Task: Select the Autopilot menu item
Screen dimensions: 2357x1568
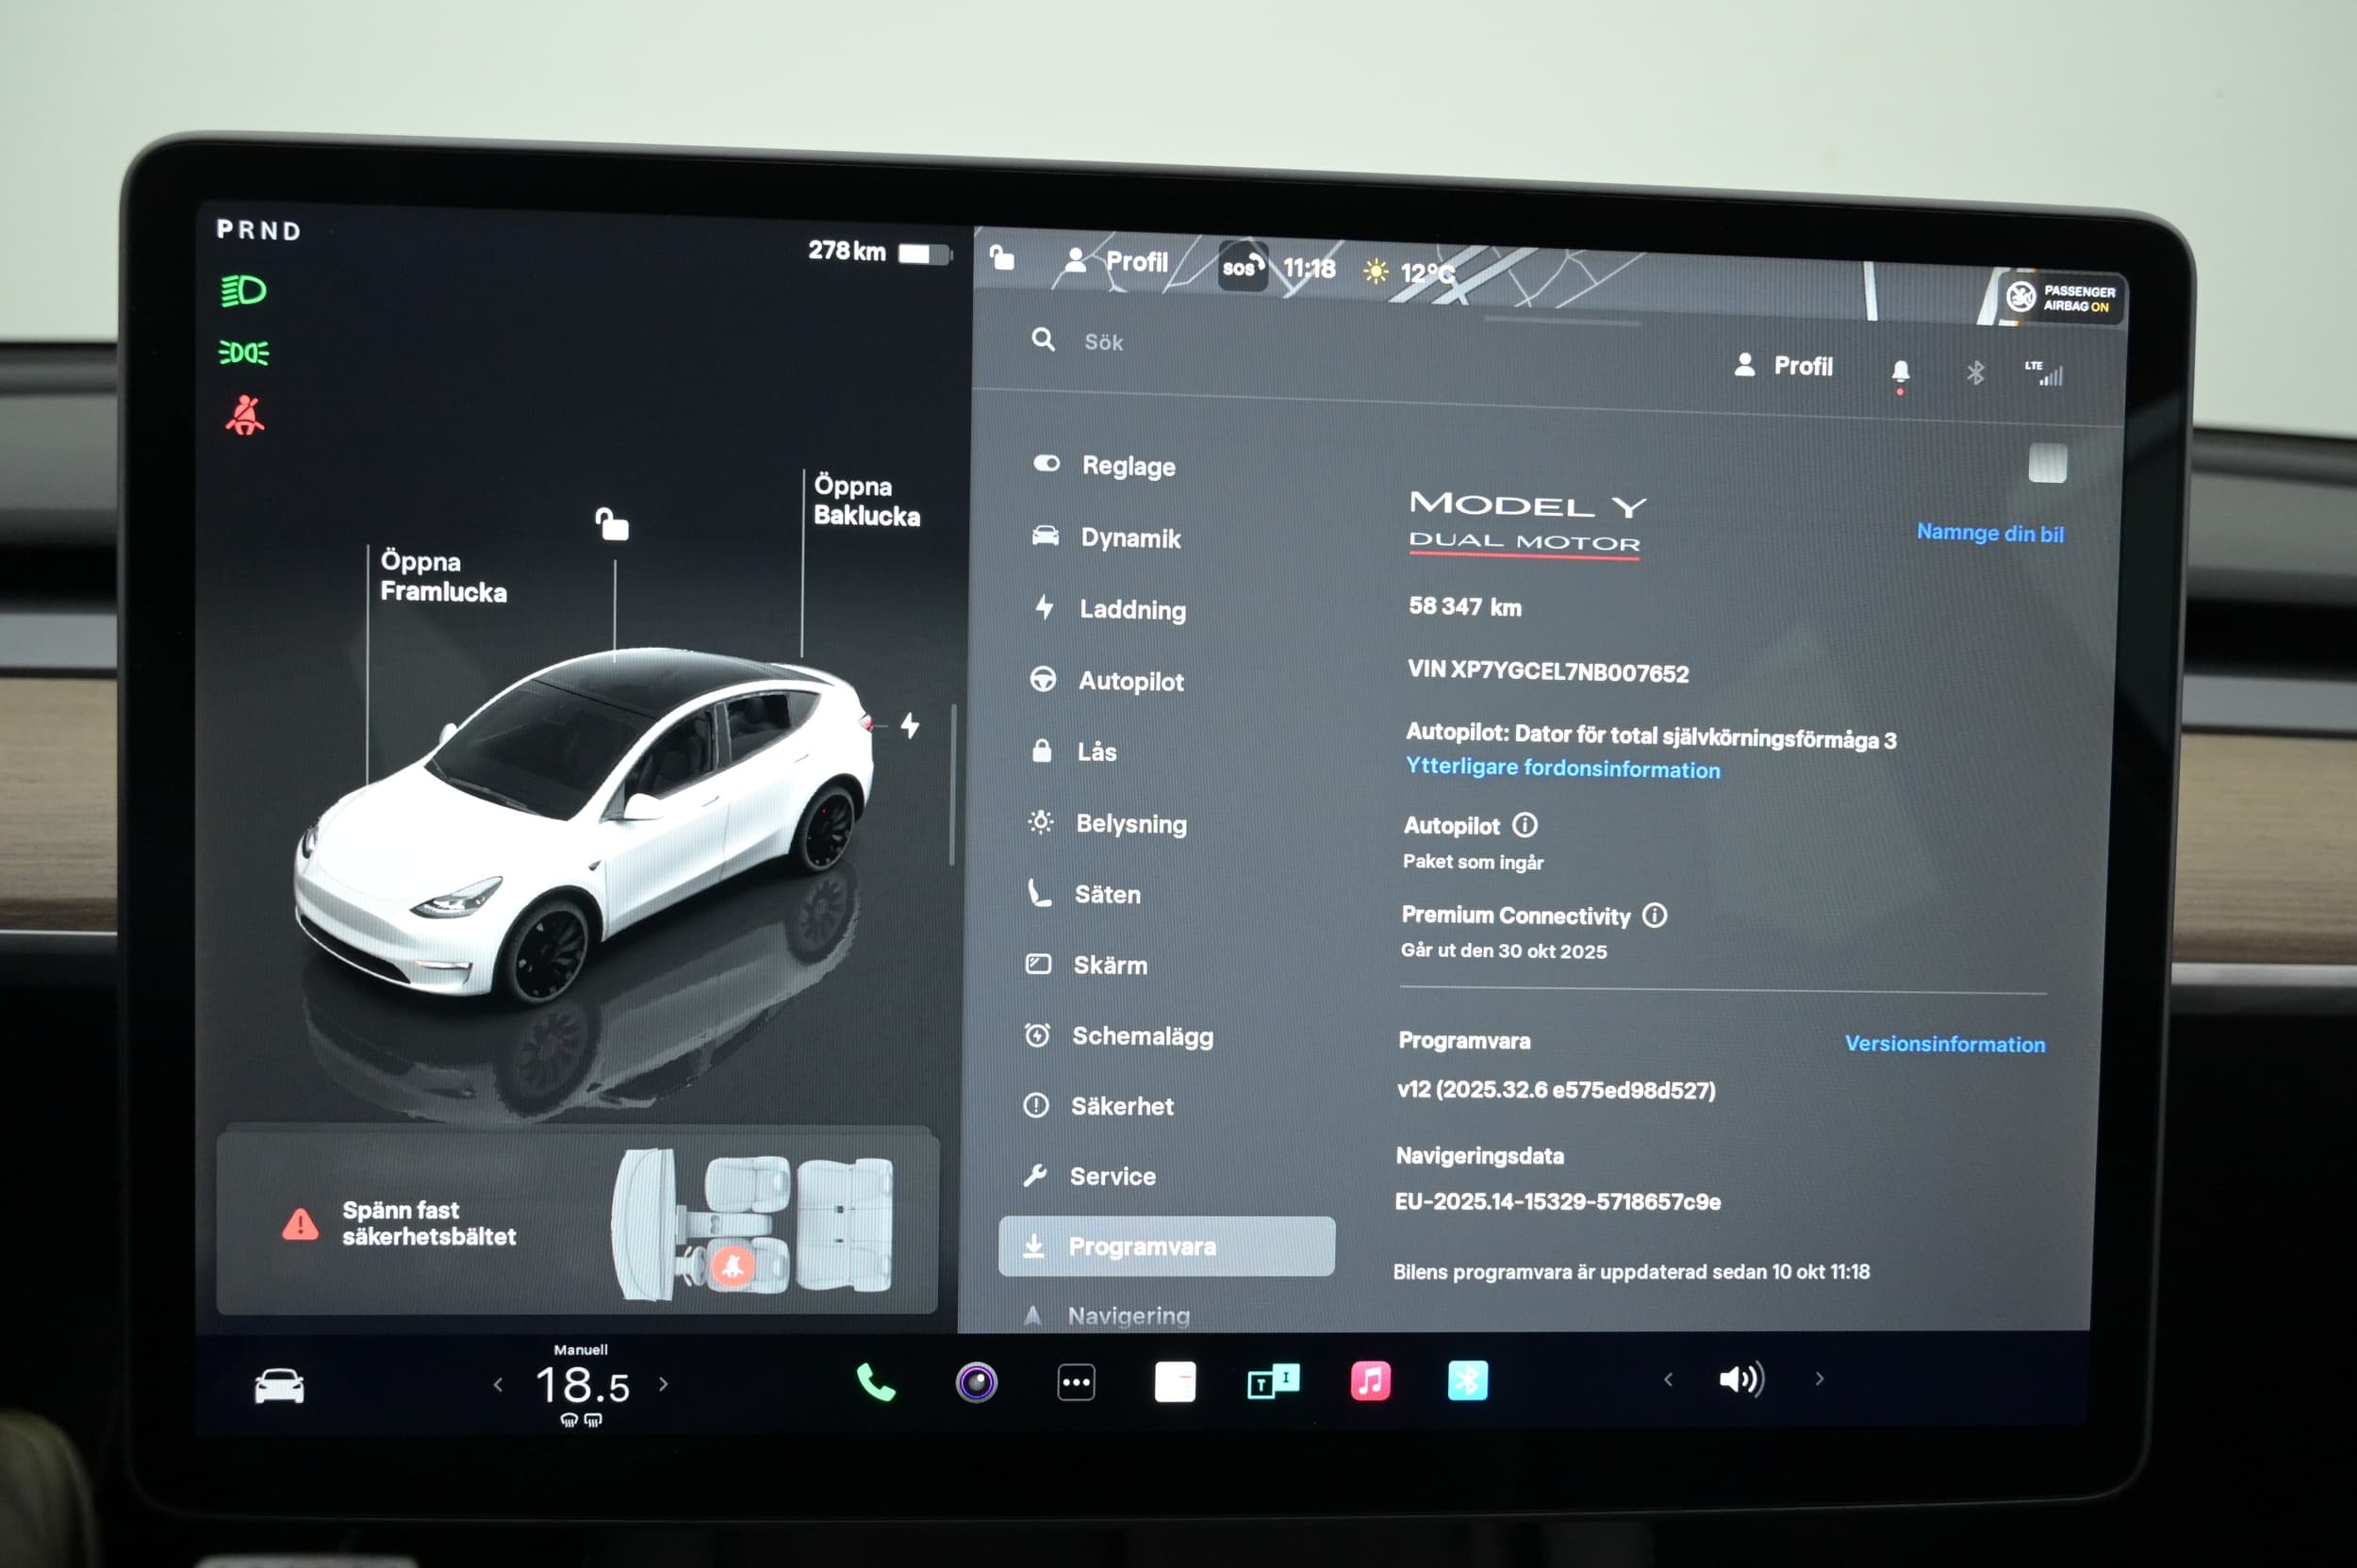Action: pyautogui.click(x=1130, y=681)
